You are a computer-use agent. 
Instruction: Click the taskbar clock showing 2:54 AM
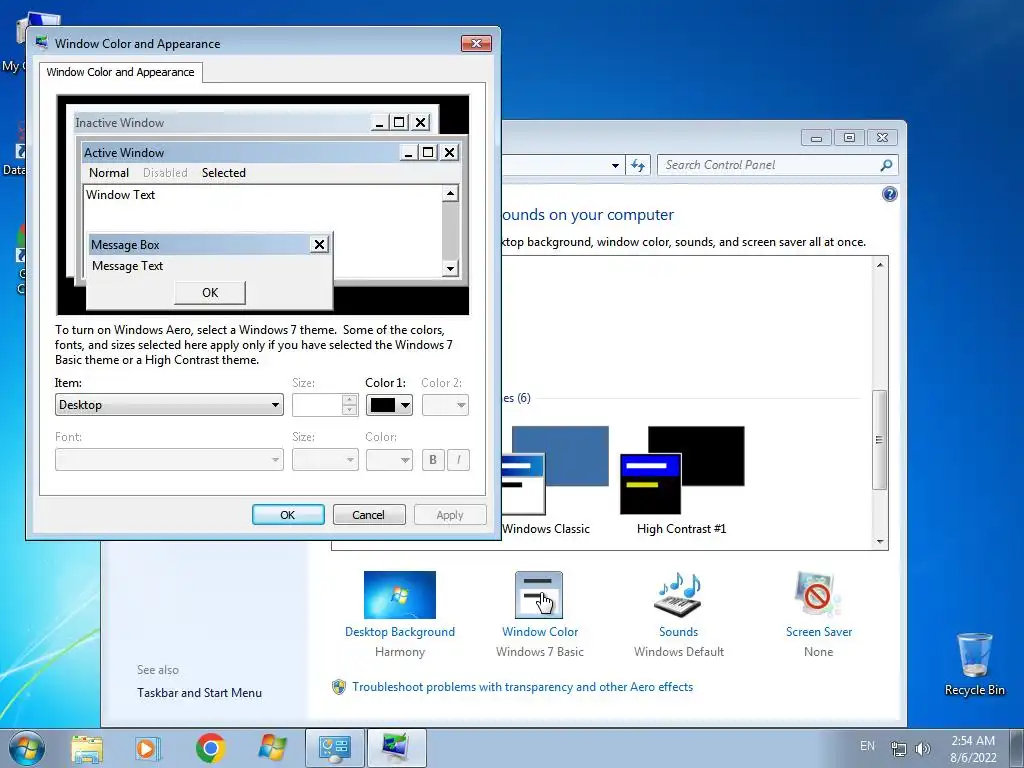[973, 748]
